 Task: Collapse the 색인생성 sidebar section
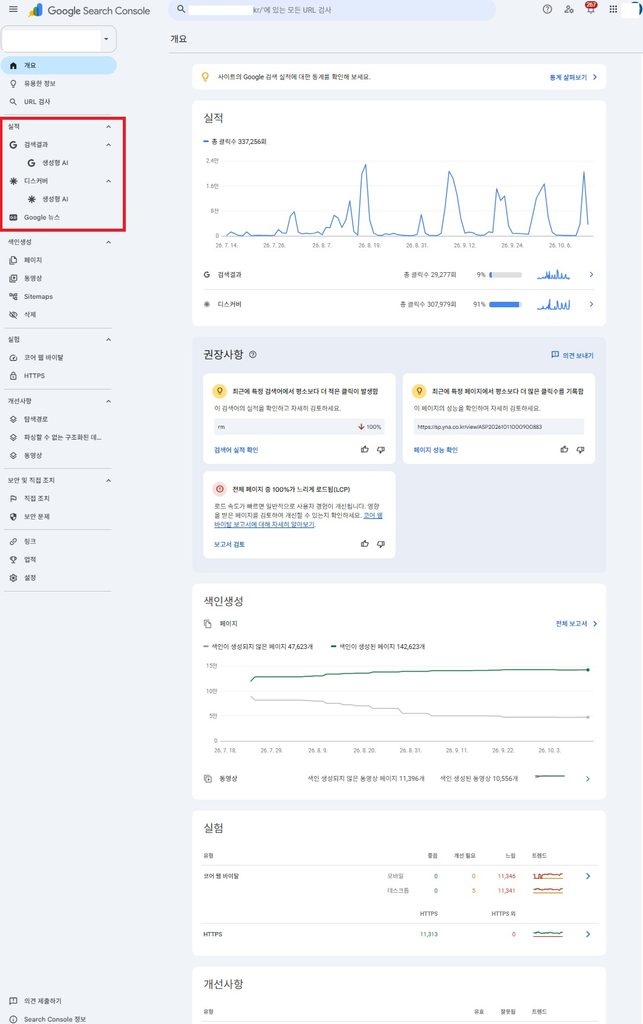pyautogui.click(x=108, y=242)
